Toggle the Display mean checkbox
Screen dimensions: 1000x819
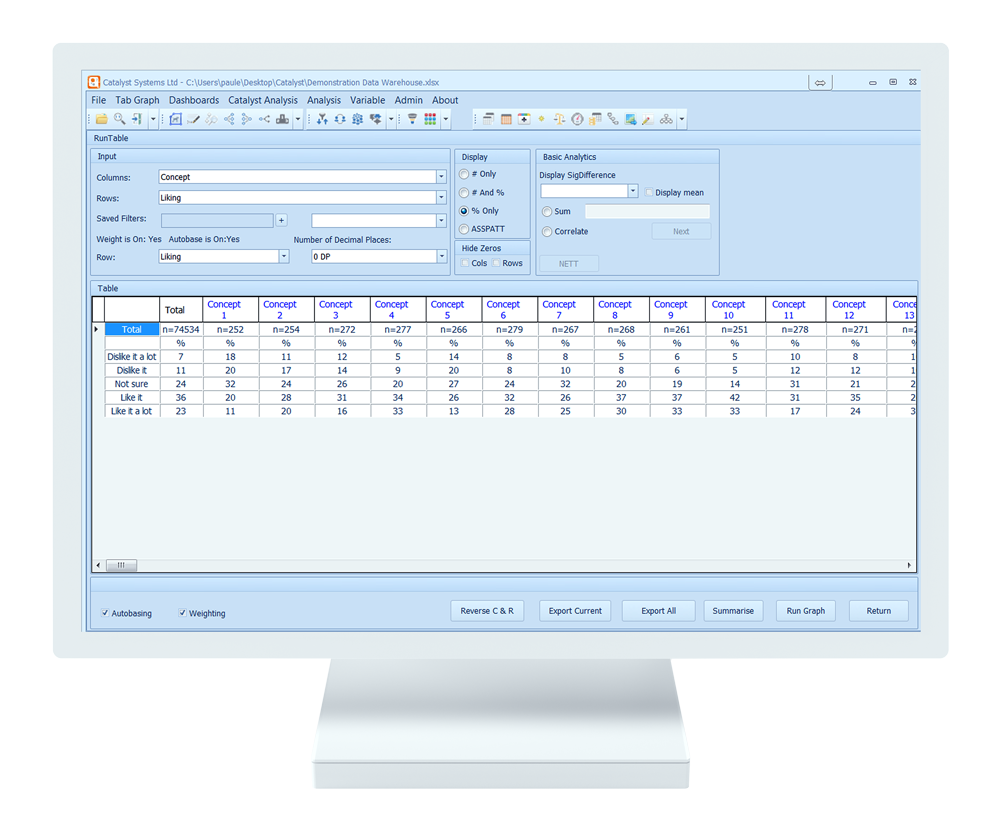coord(649,192)
